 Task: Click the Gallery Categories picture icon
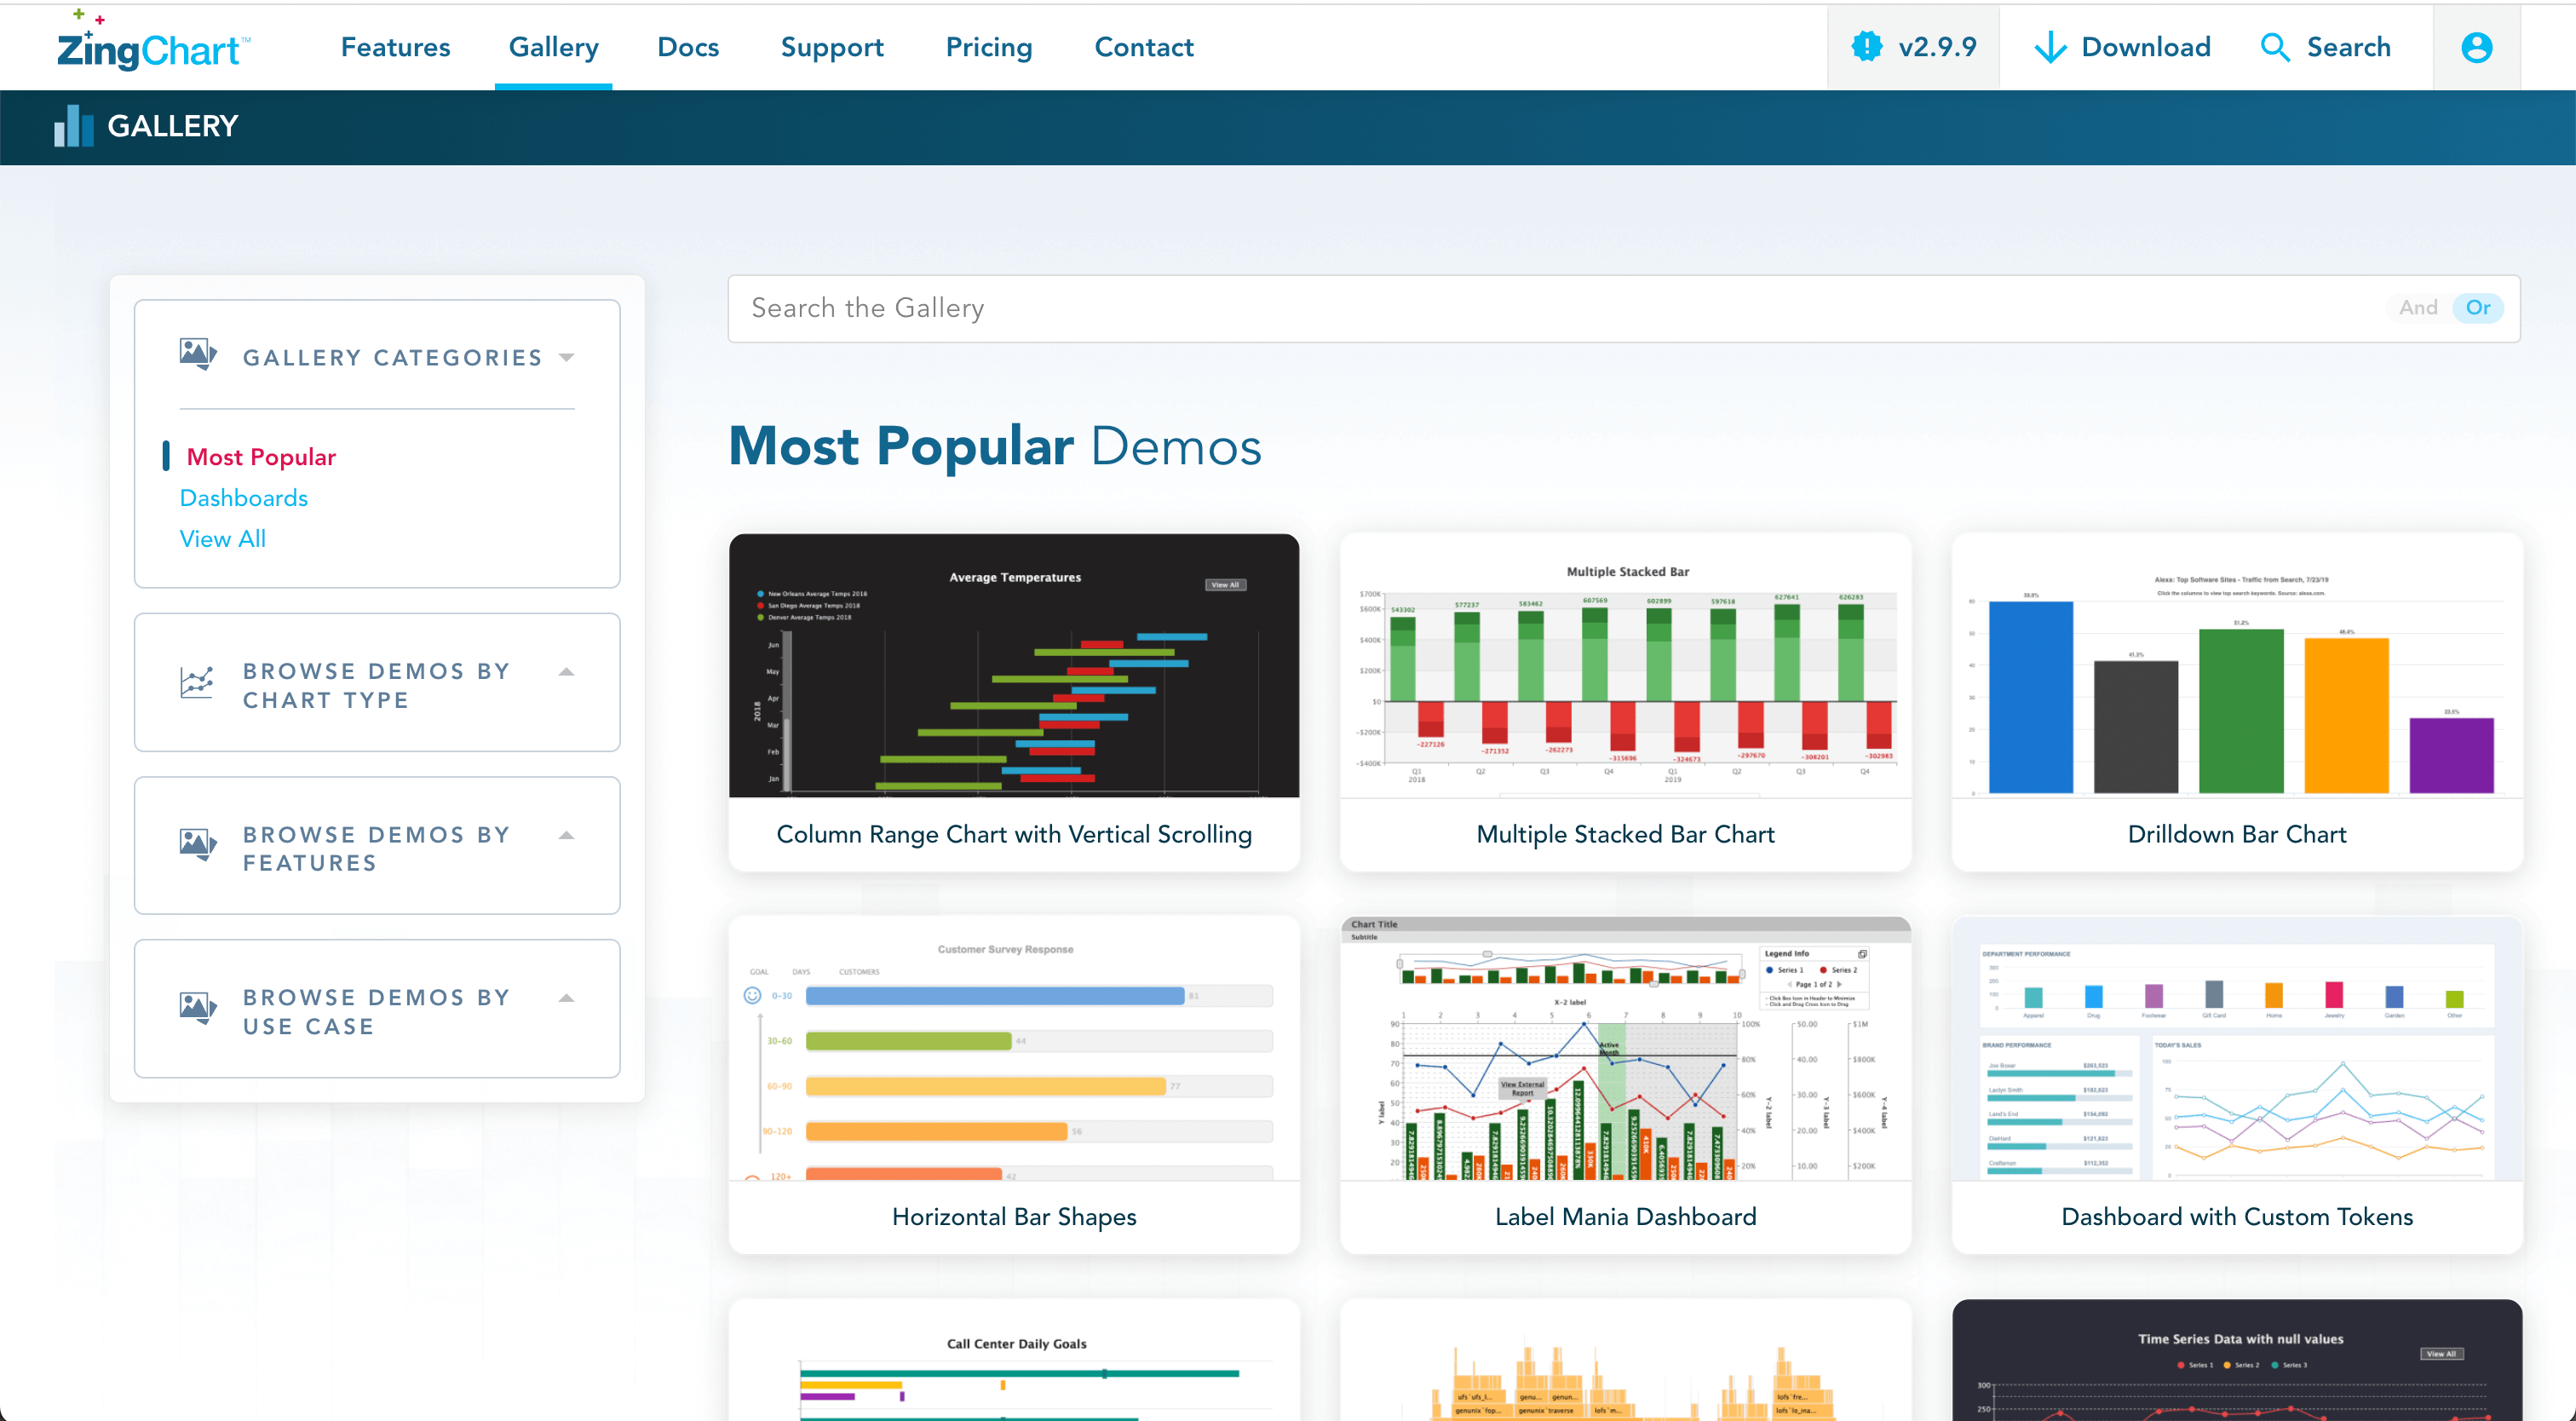click(x=198, y=354)
